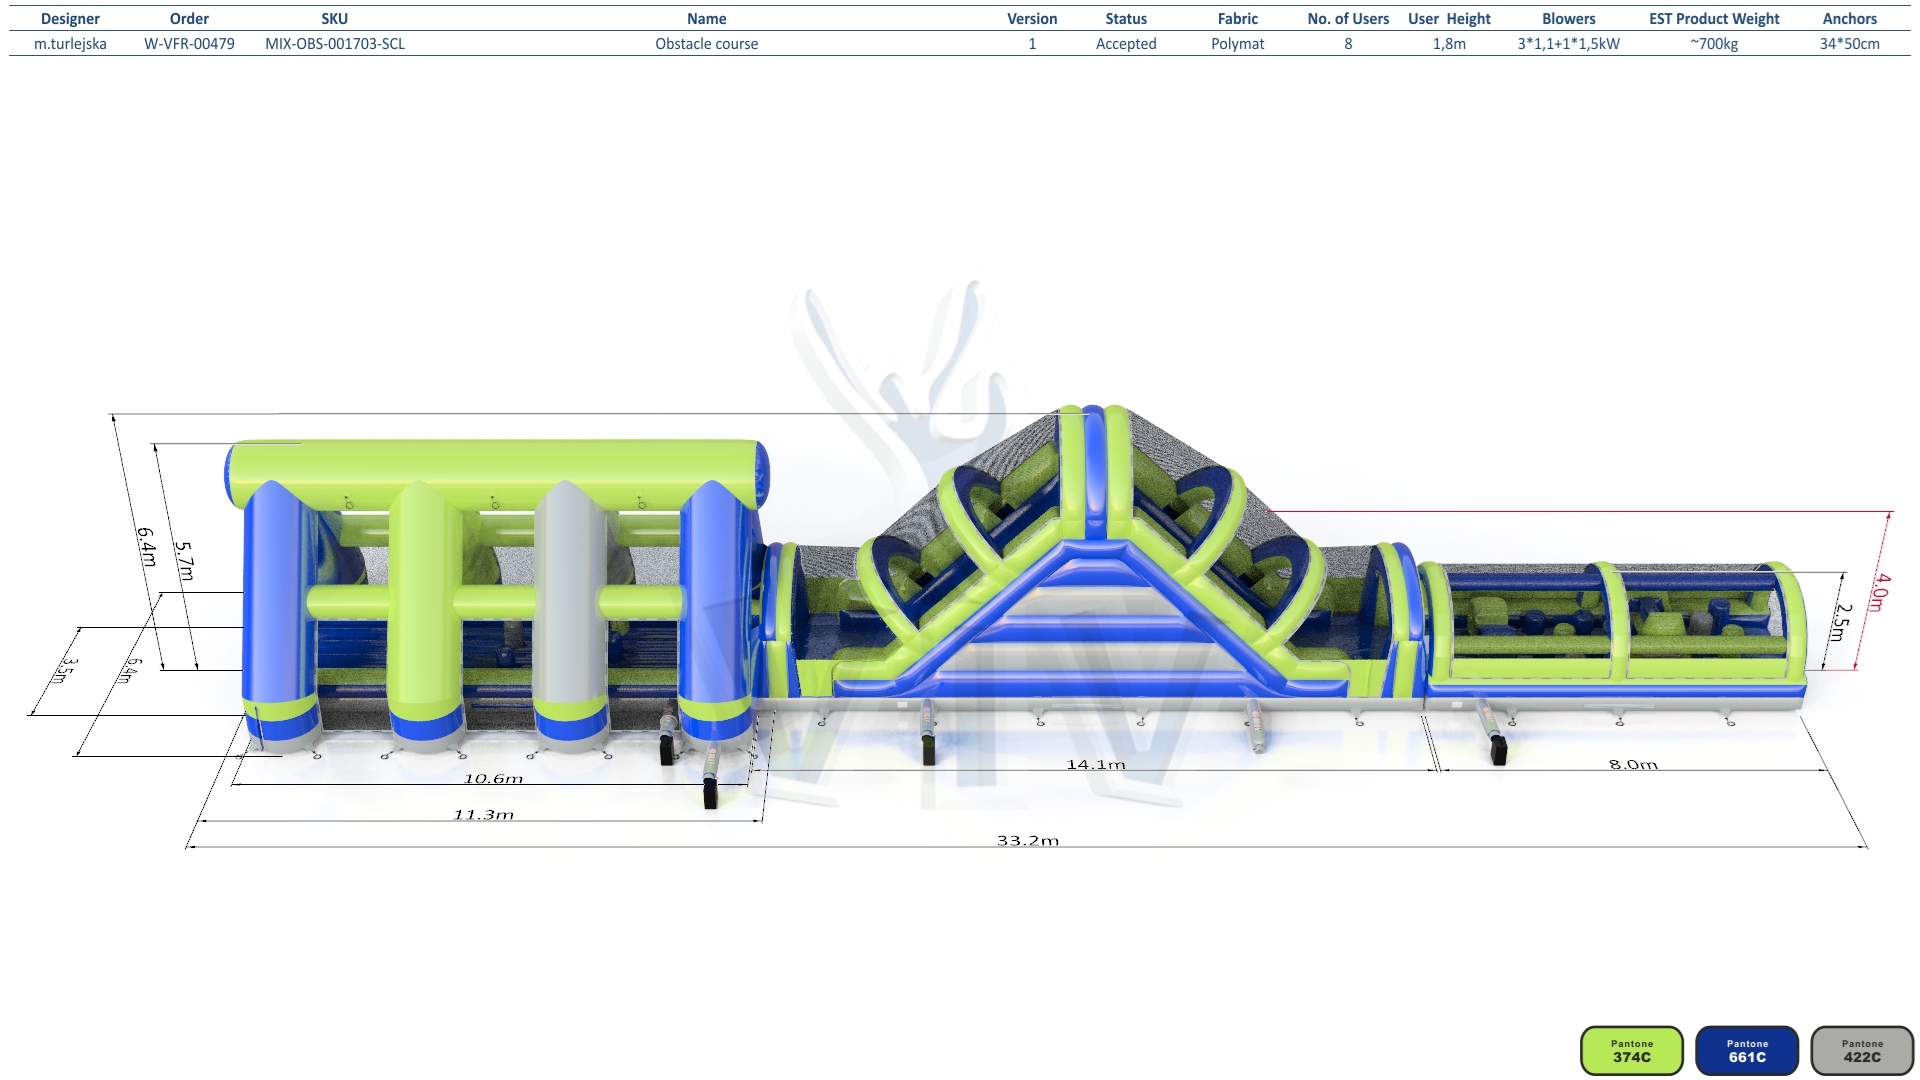Screen dimensions: 1920x1080
Task: Click the 5.7m height dimension
Action: (185, 561)
